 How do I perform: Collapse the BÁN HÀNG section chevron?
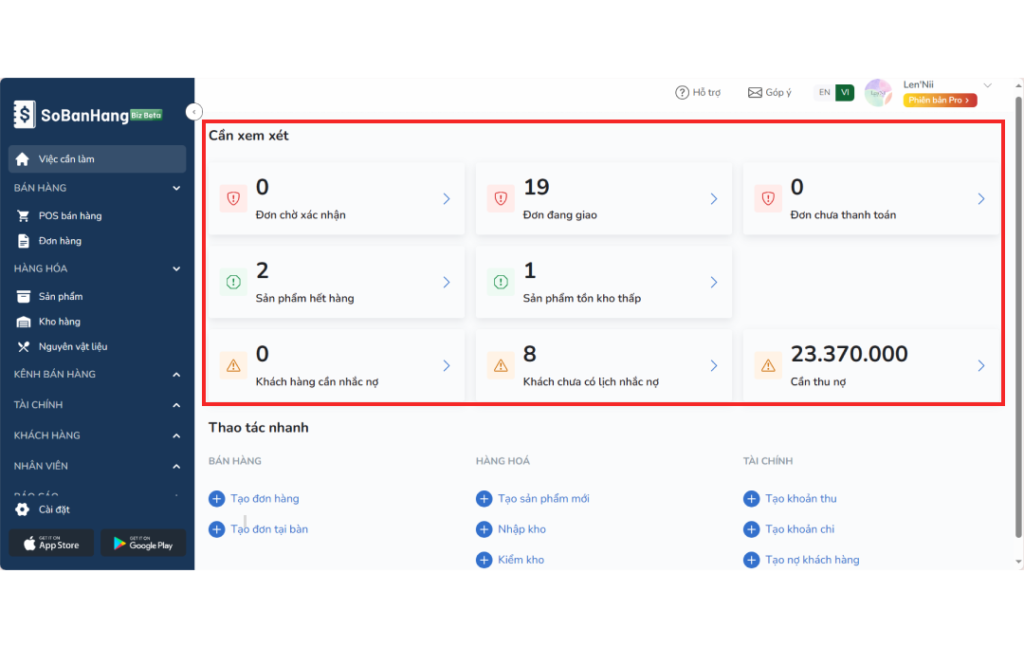tap(176, 188)
